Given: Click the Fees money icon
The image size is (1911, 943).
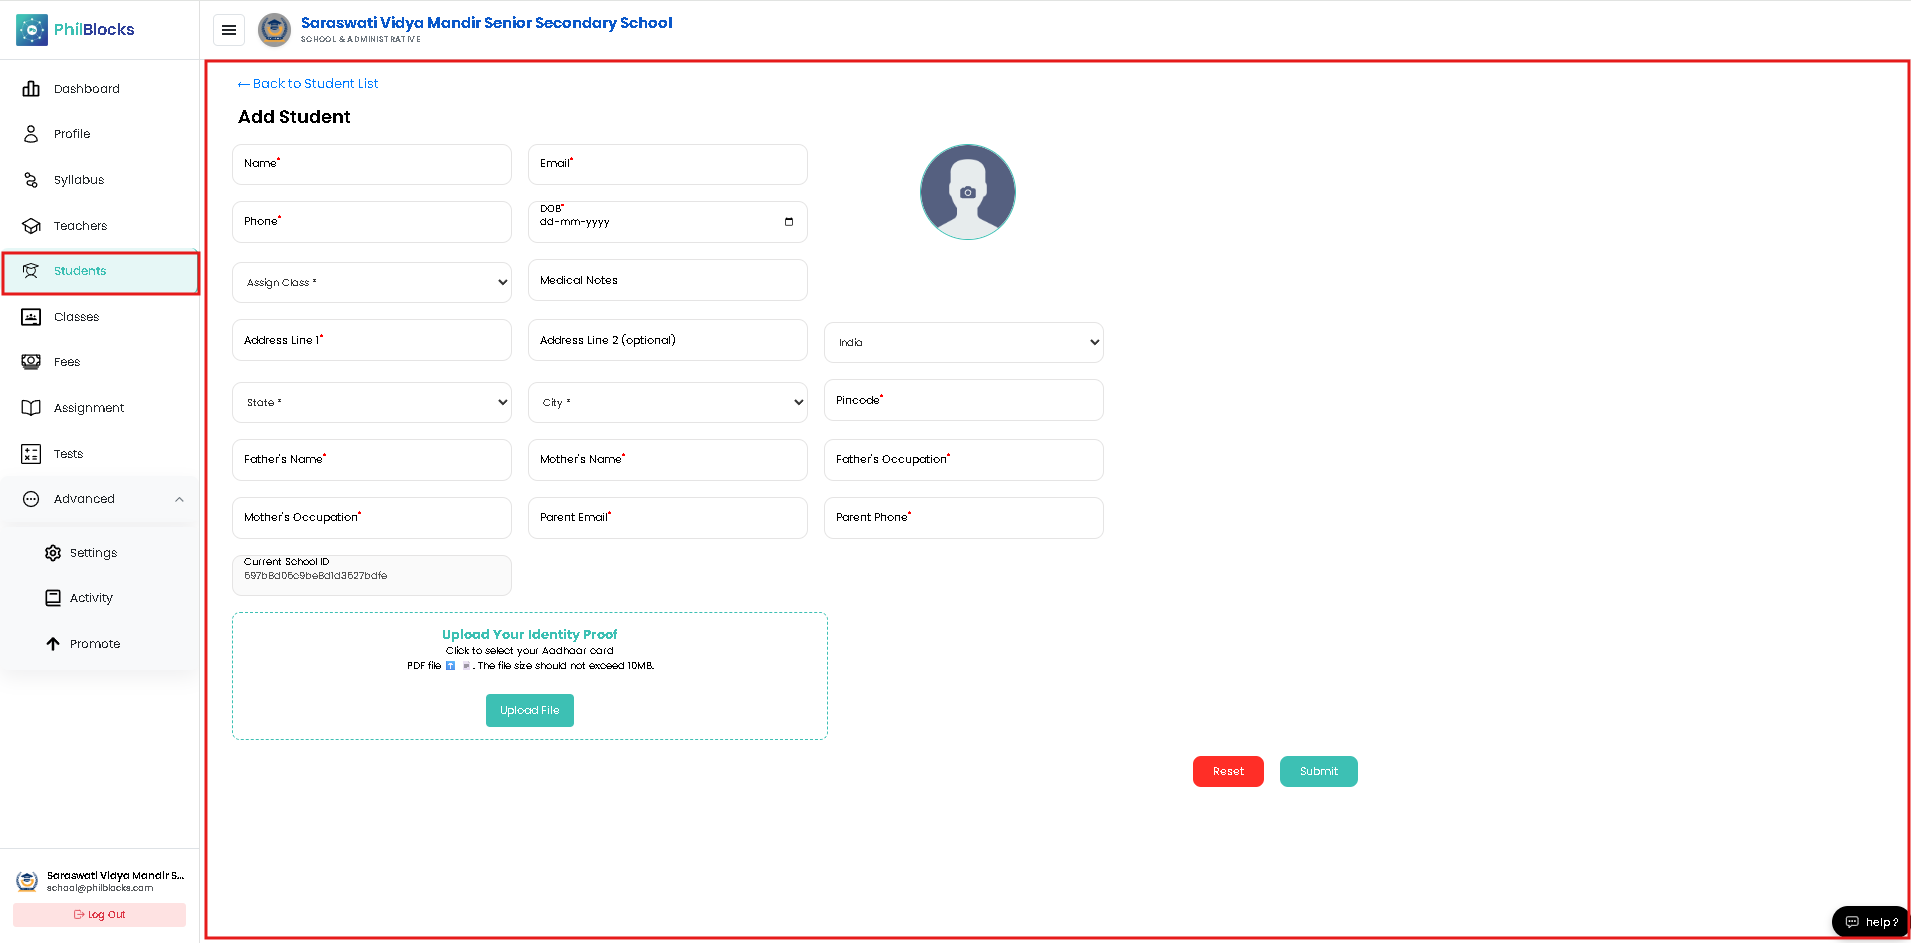Looking at the screenshot, I should click(31, 362).
